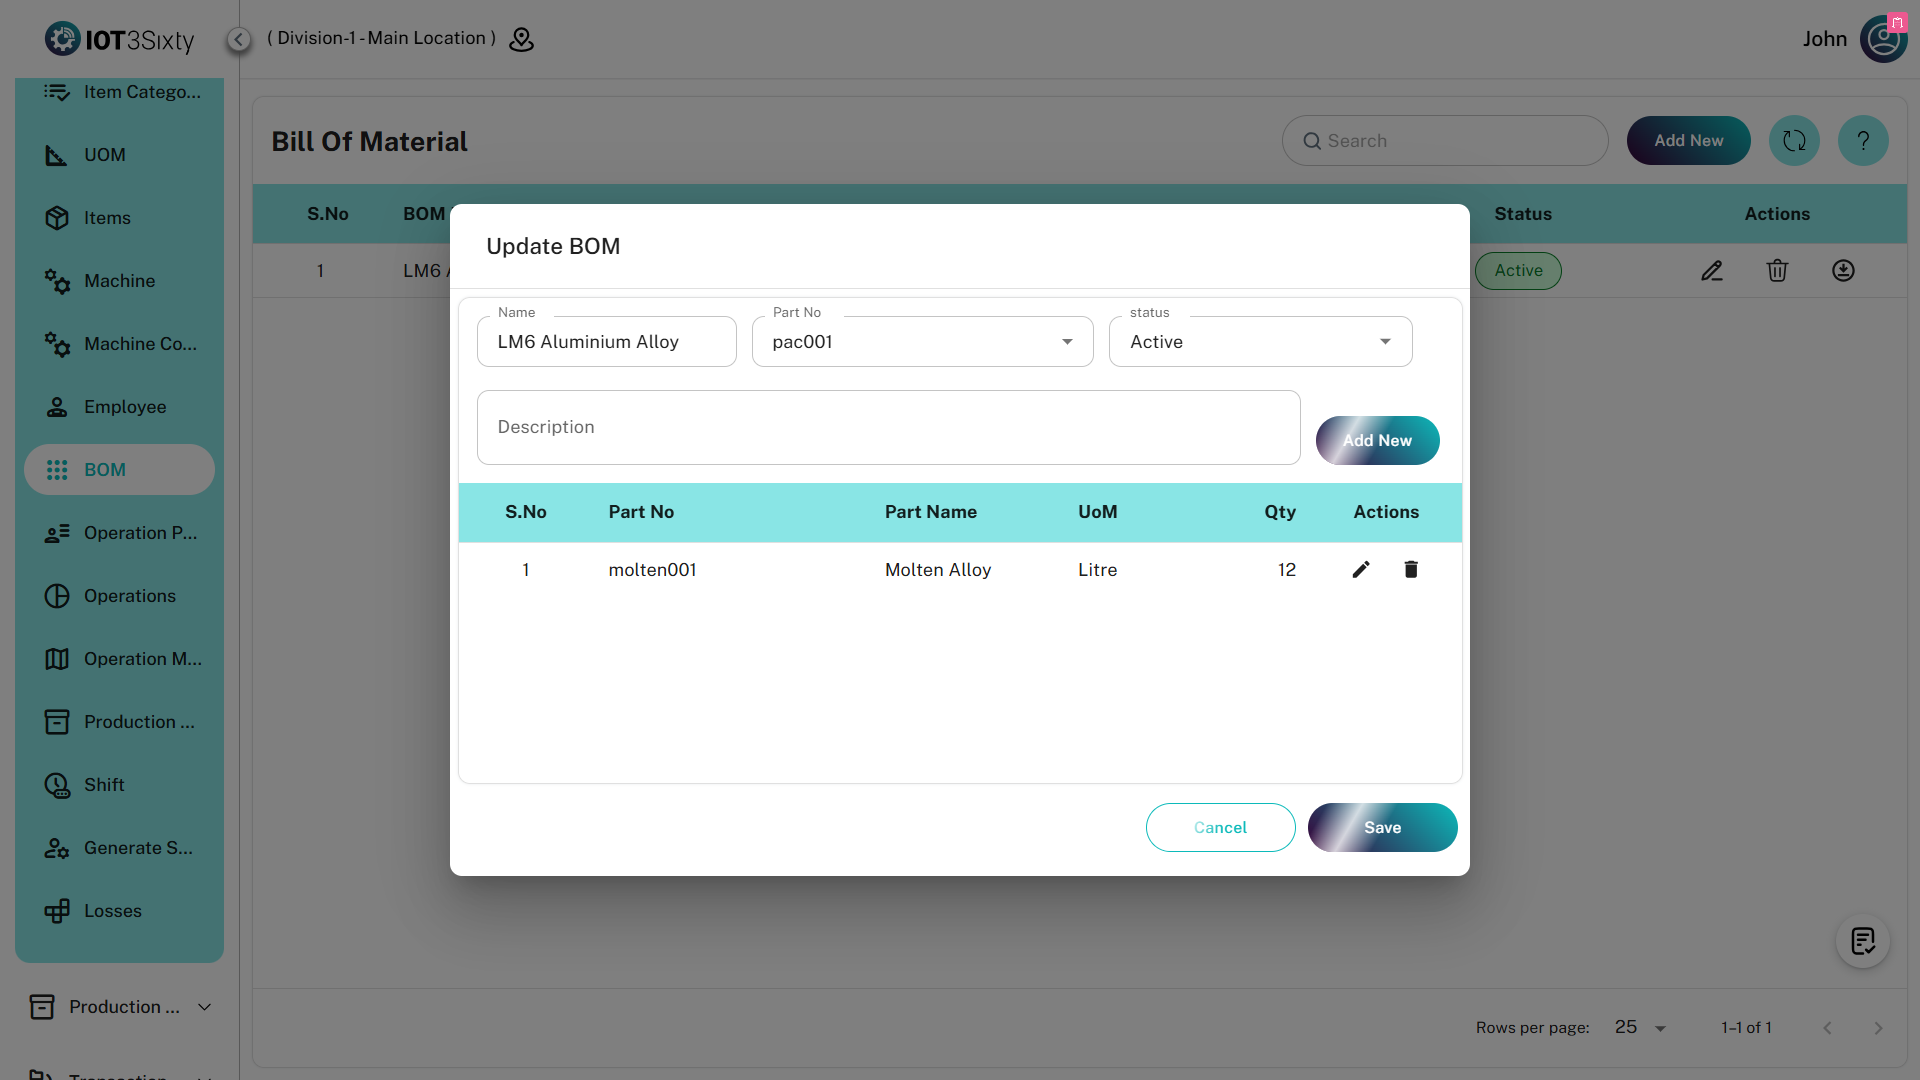1920x1080 pixels.
Task: Go to Operations in sidebar
Action: click(129, 596)
